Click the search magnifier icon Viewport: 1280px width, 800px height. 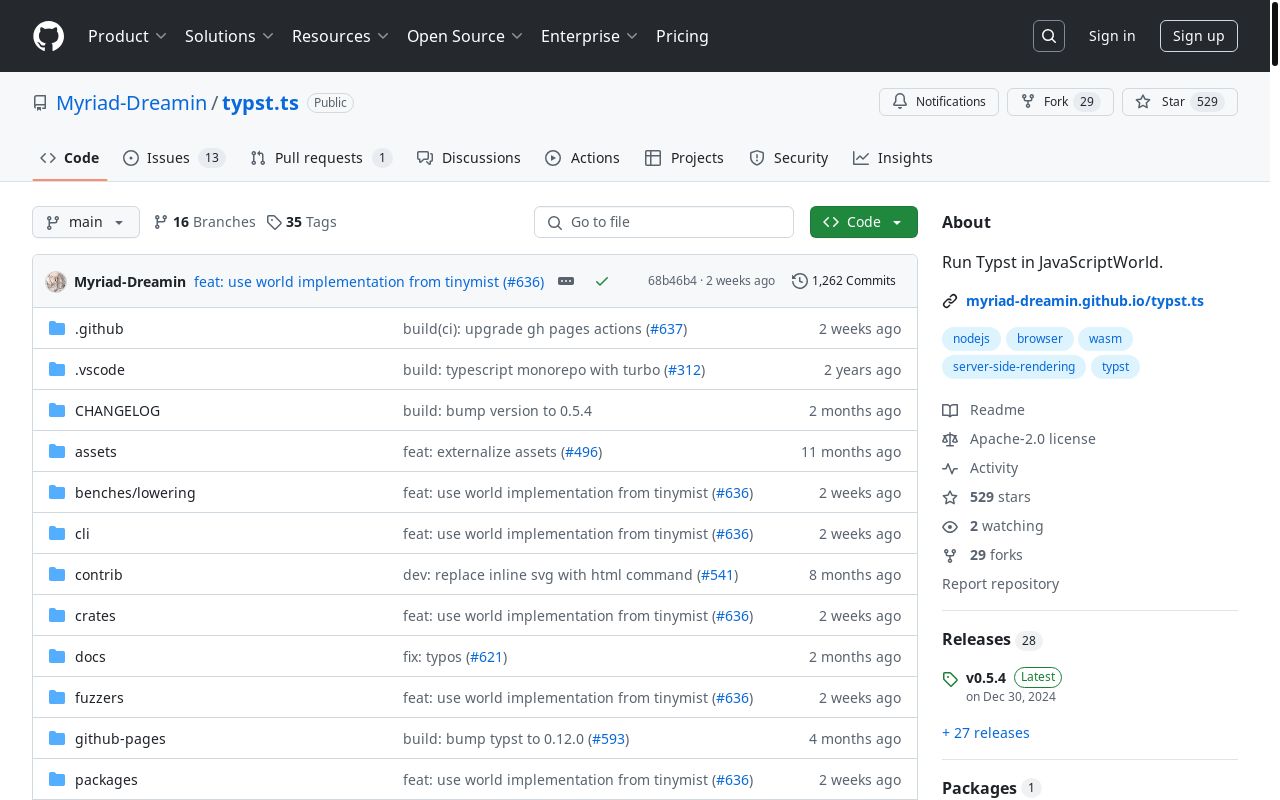click(x=1049, y=36)
